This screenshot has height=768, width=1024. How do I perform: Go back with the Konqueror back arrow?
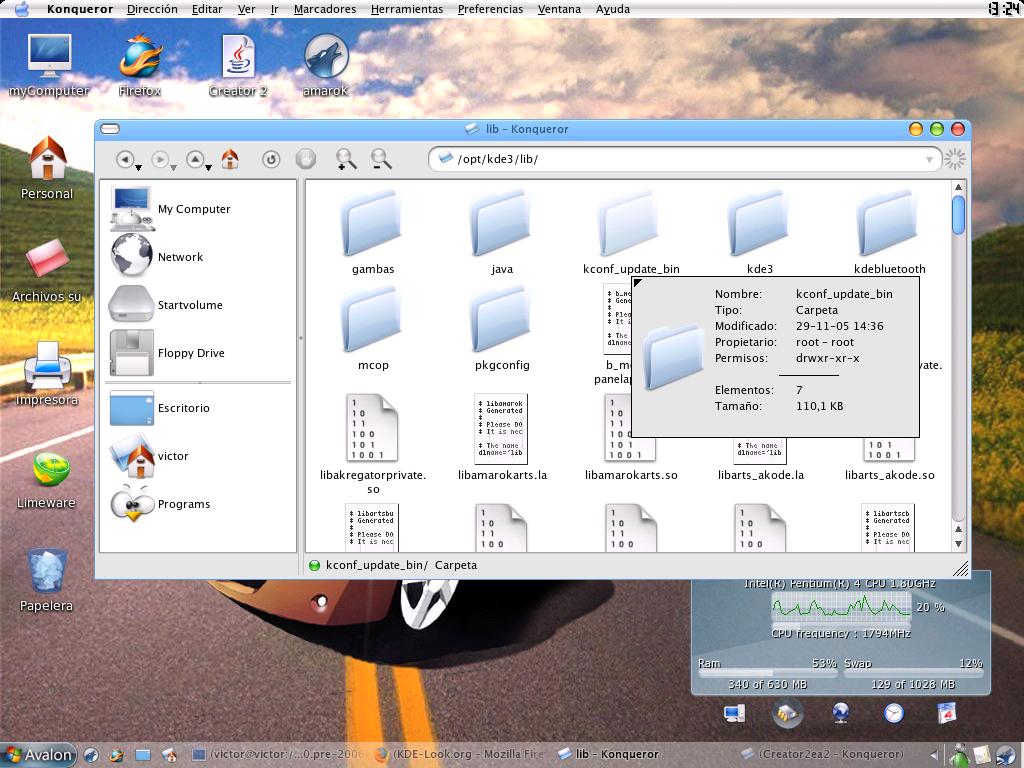coord(124,159)
